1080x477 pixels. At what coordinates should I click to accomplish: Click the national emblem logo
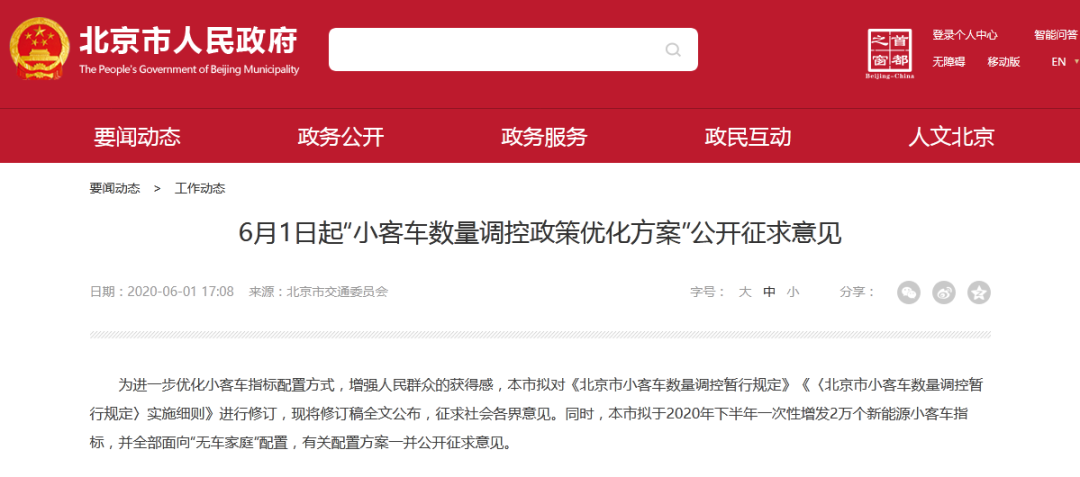39,48
